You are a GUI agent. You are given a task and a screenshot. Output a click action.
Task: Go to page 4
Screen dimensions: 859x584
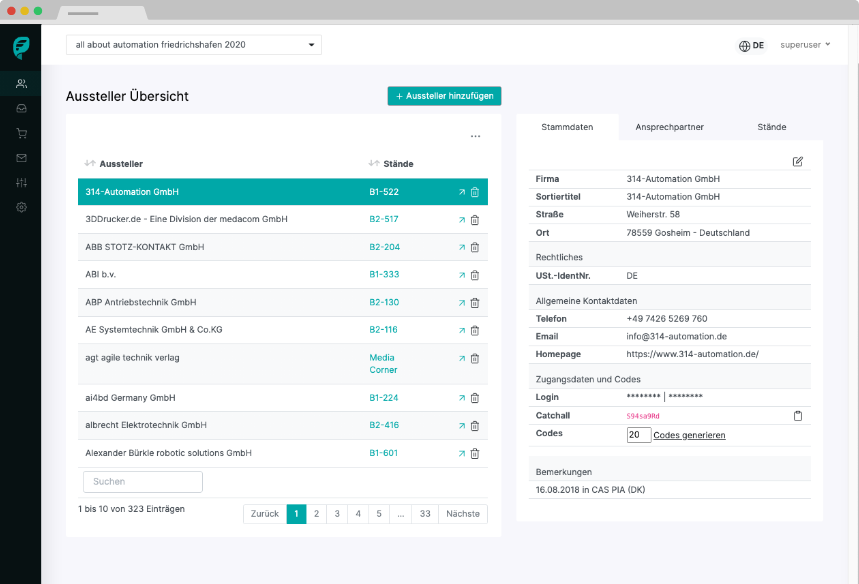358,514
